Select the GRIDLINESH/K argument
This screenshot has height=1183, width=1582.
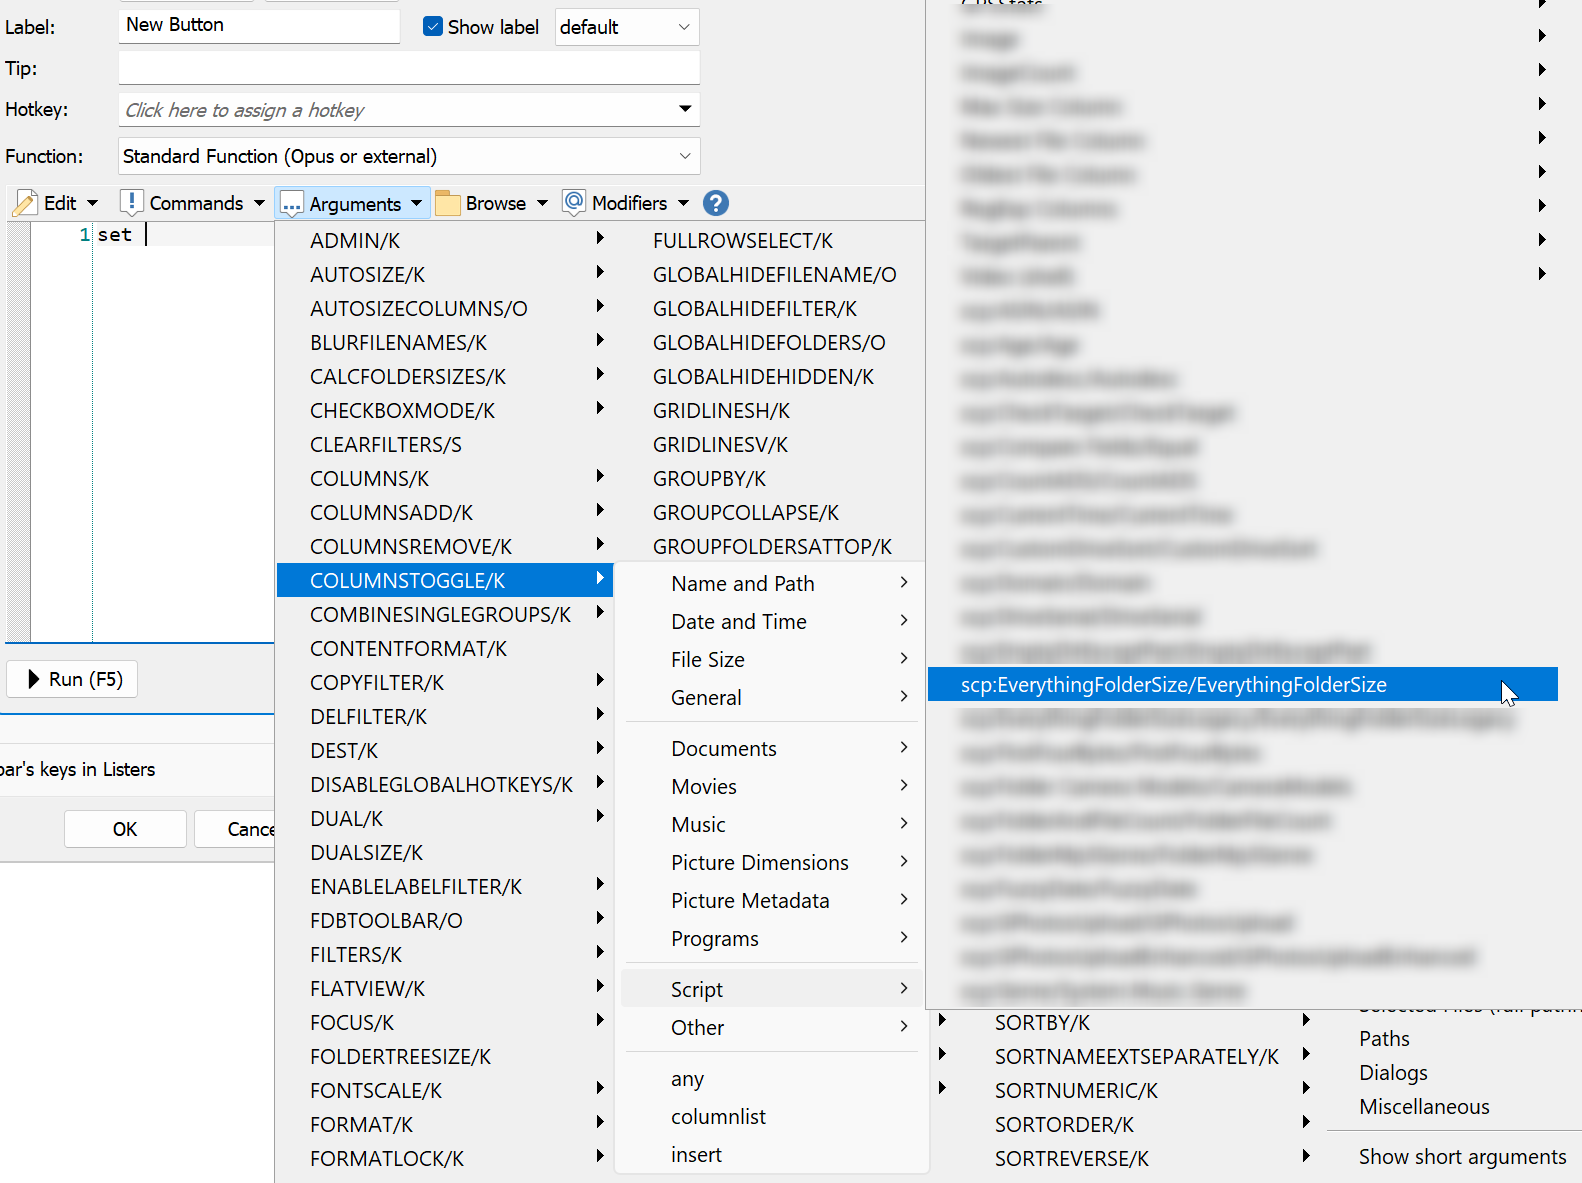(721, 410)
